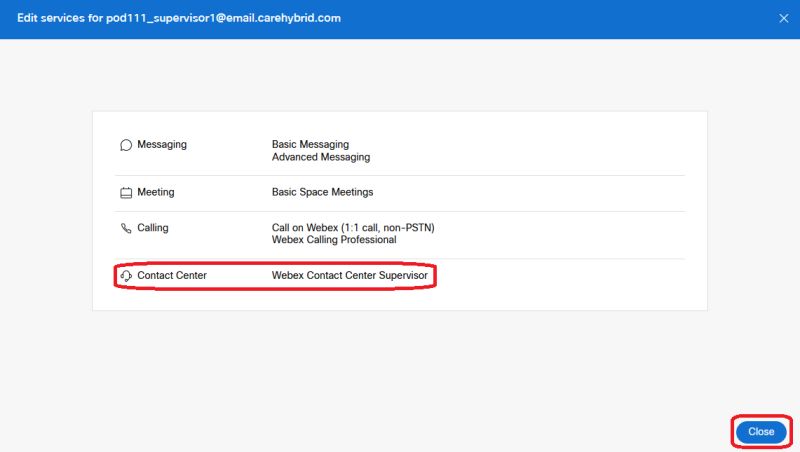Close the dialog with the X icon
Viewport: 800px width, 452px height.
[x=784, y=18]
